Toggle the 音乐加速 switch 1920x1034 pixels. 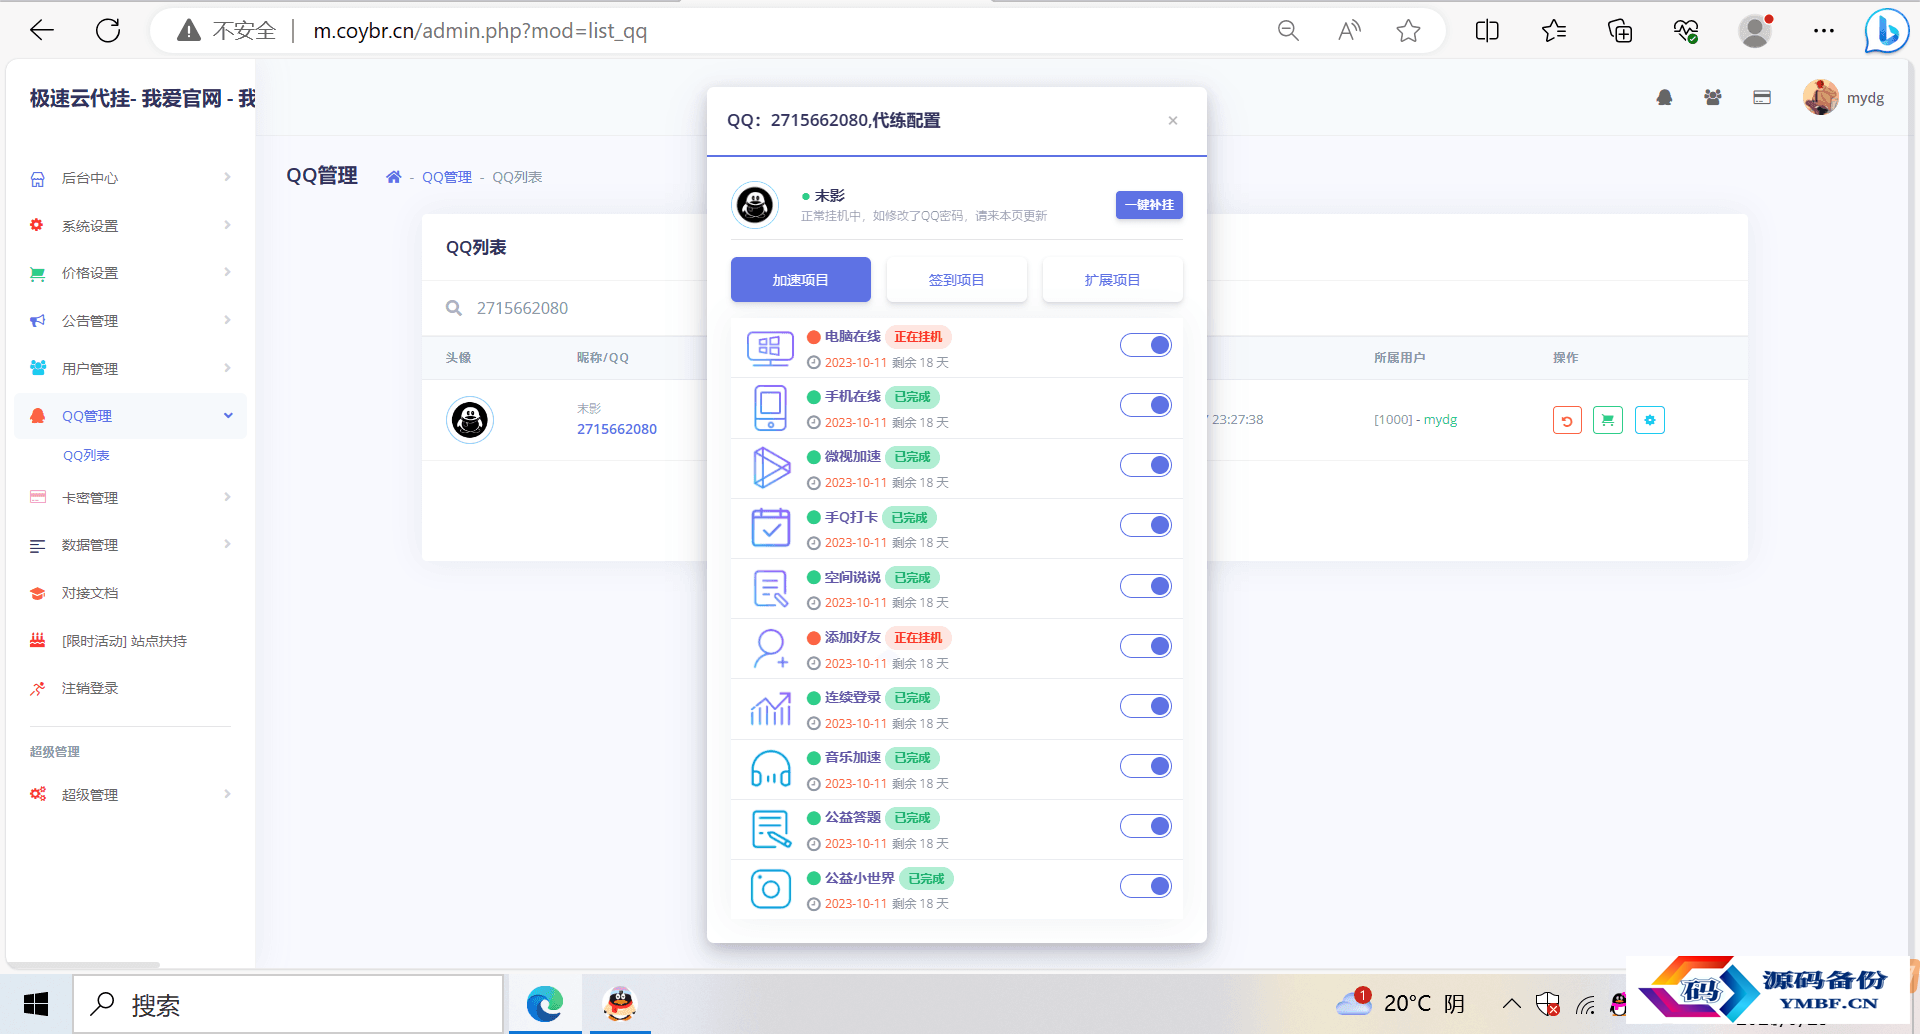pos(1145,766)
